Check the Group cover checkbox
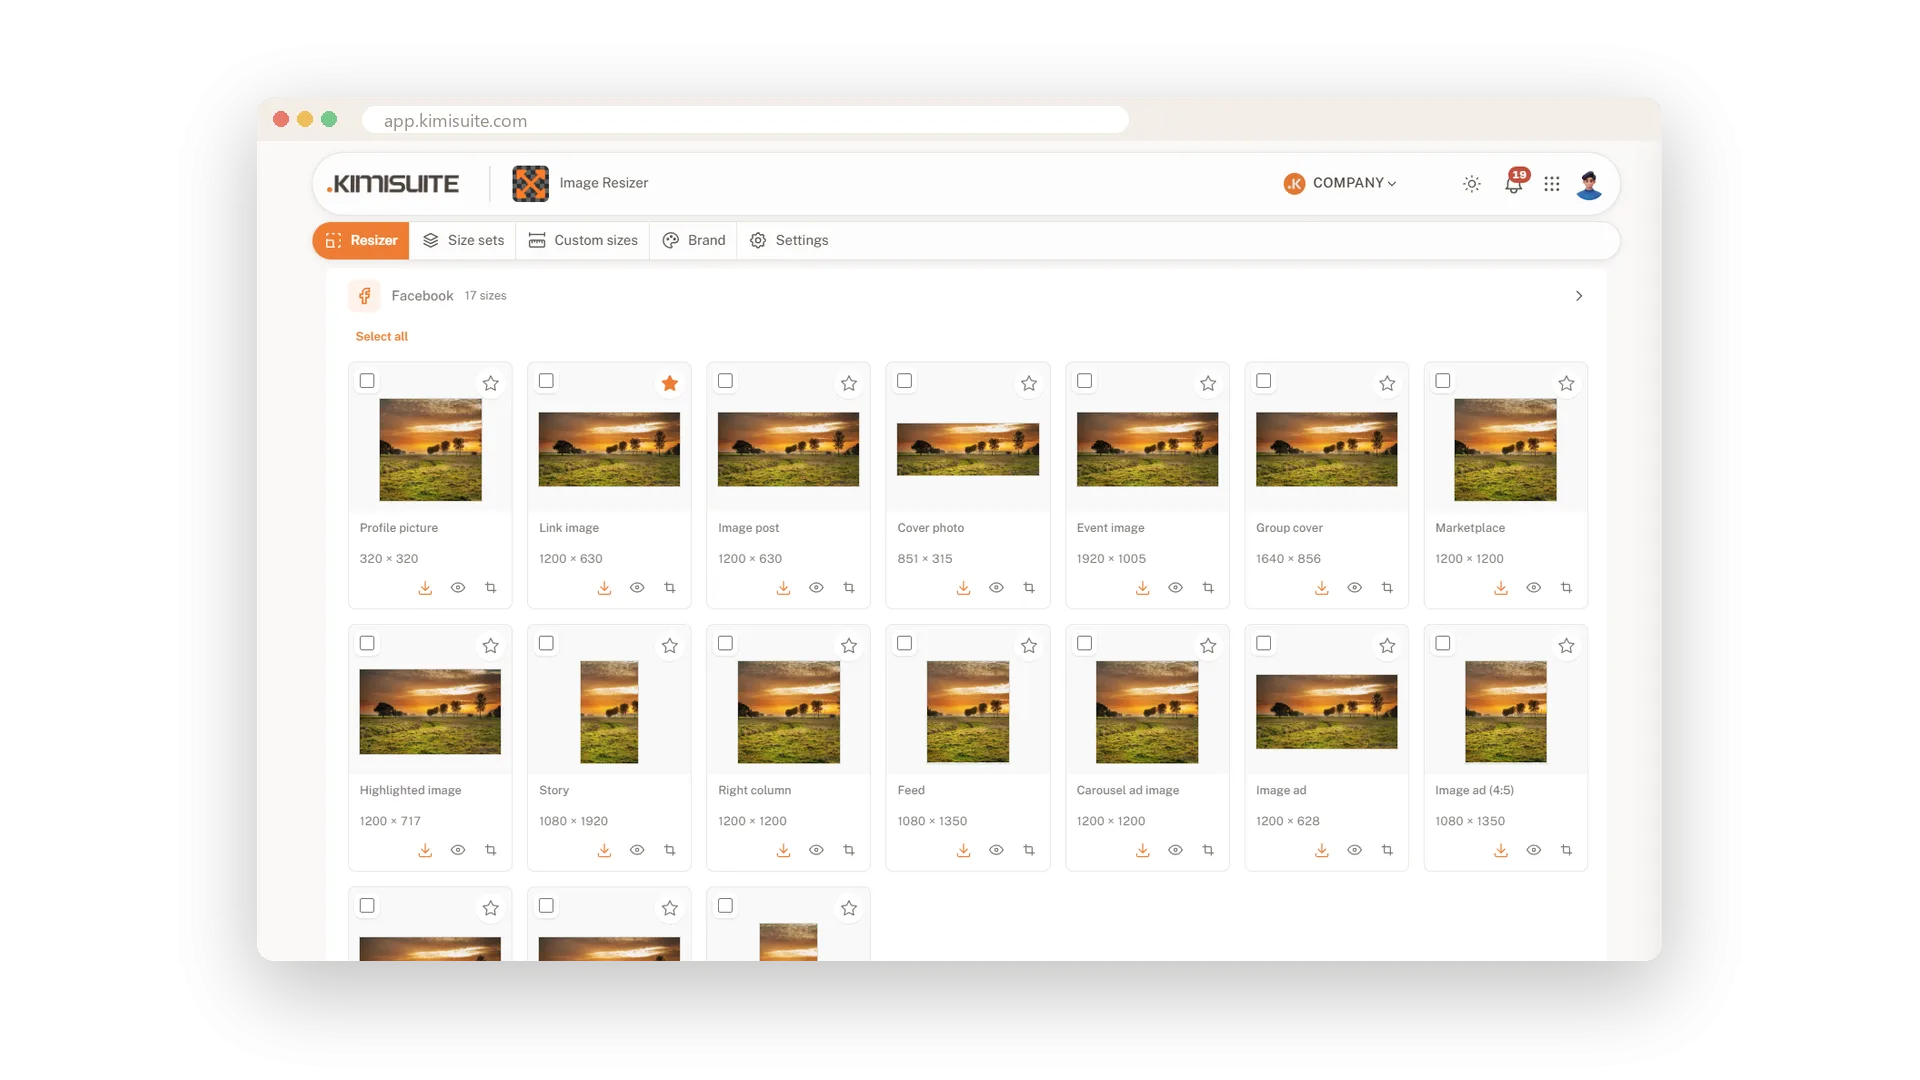This screenshot has height=1080, width=1920. point(1264,381)
